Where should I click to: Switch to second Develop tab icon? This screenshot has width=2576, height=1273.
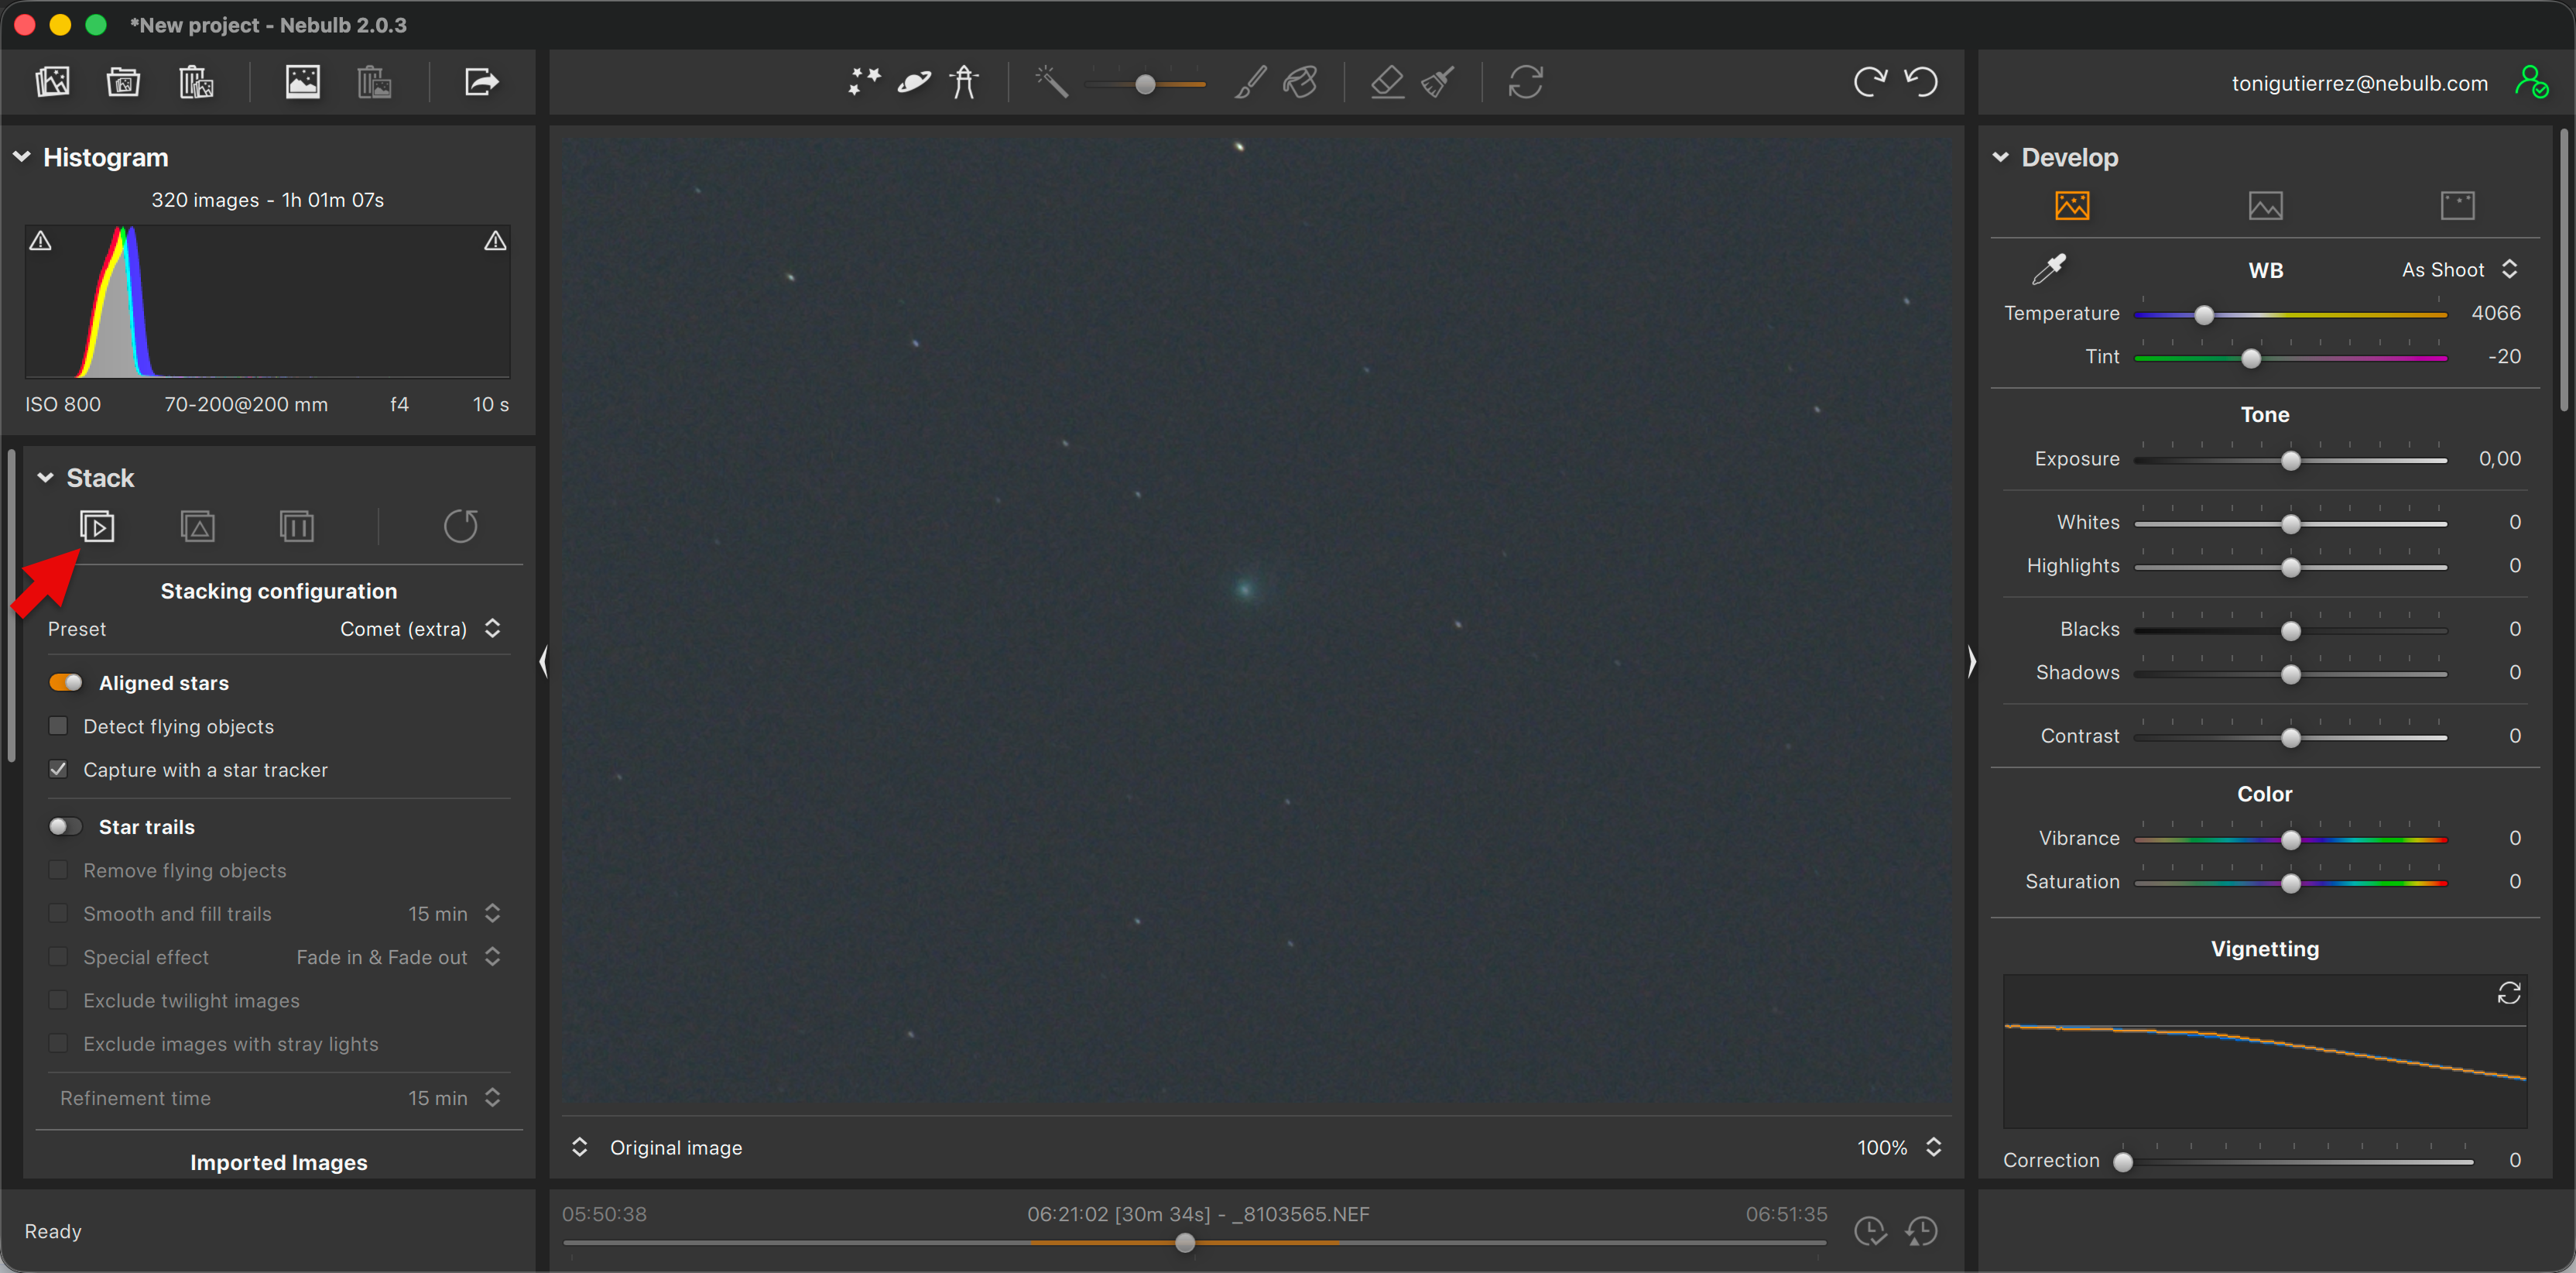2265,206
